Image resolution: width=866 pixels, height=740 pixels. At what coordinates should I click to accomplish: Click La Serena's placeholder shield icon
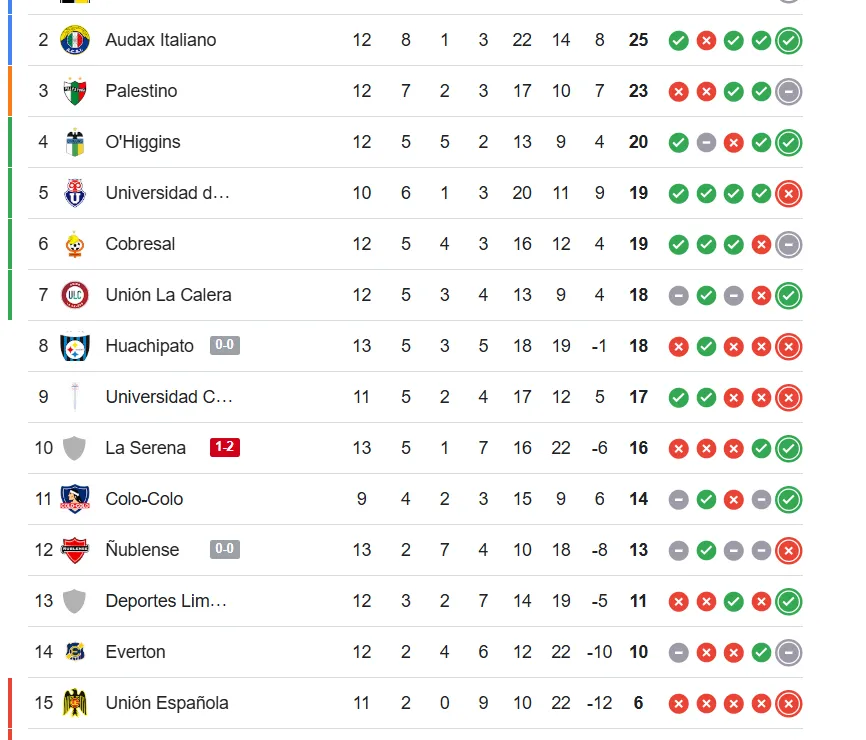[75, 448]
